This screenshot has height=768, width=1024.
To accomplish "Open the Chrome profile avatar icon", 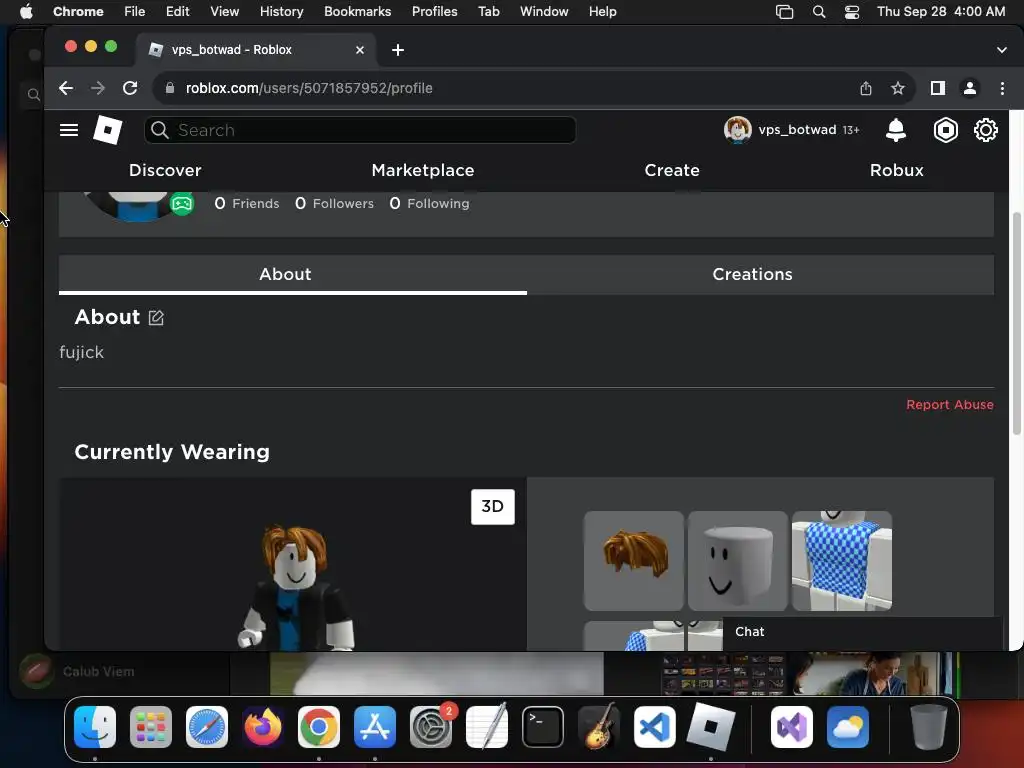I will pos(970,88).
